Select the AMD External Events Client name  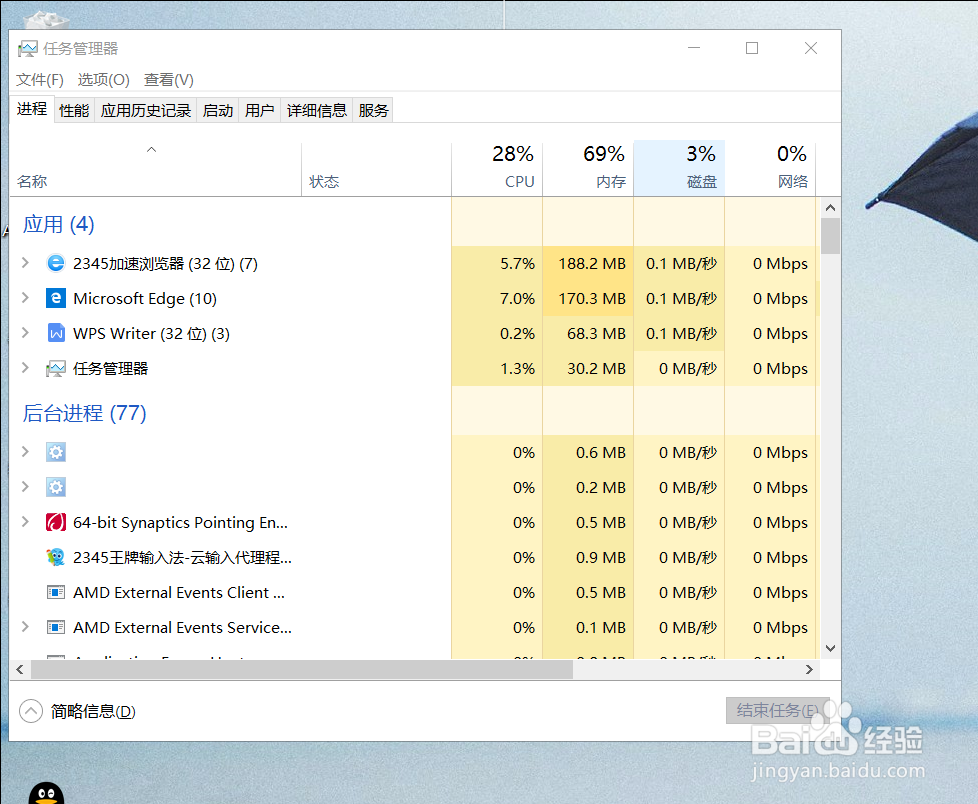(x=179, y=593)
